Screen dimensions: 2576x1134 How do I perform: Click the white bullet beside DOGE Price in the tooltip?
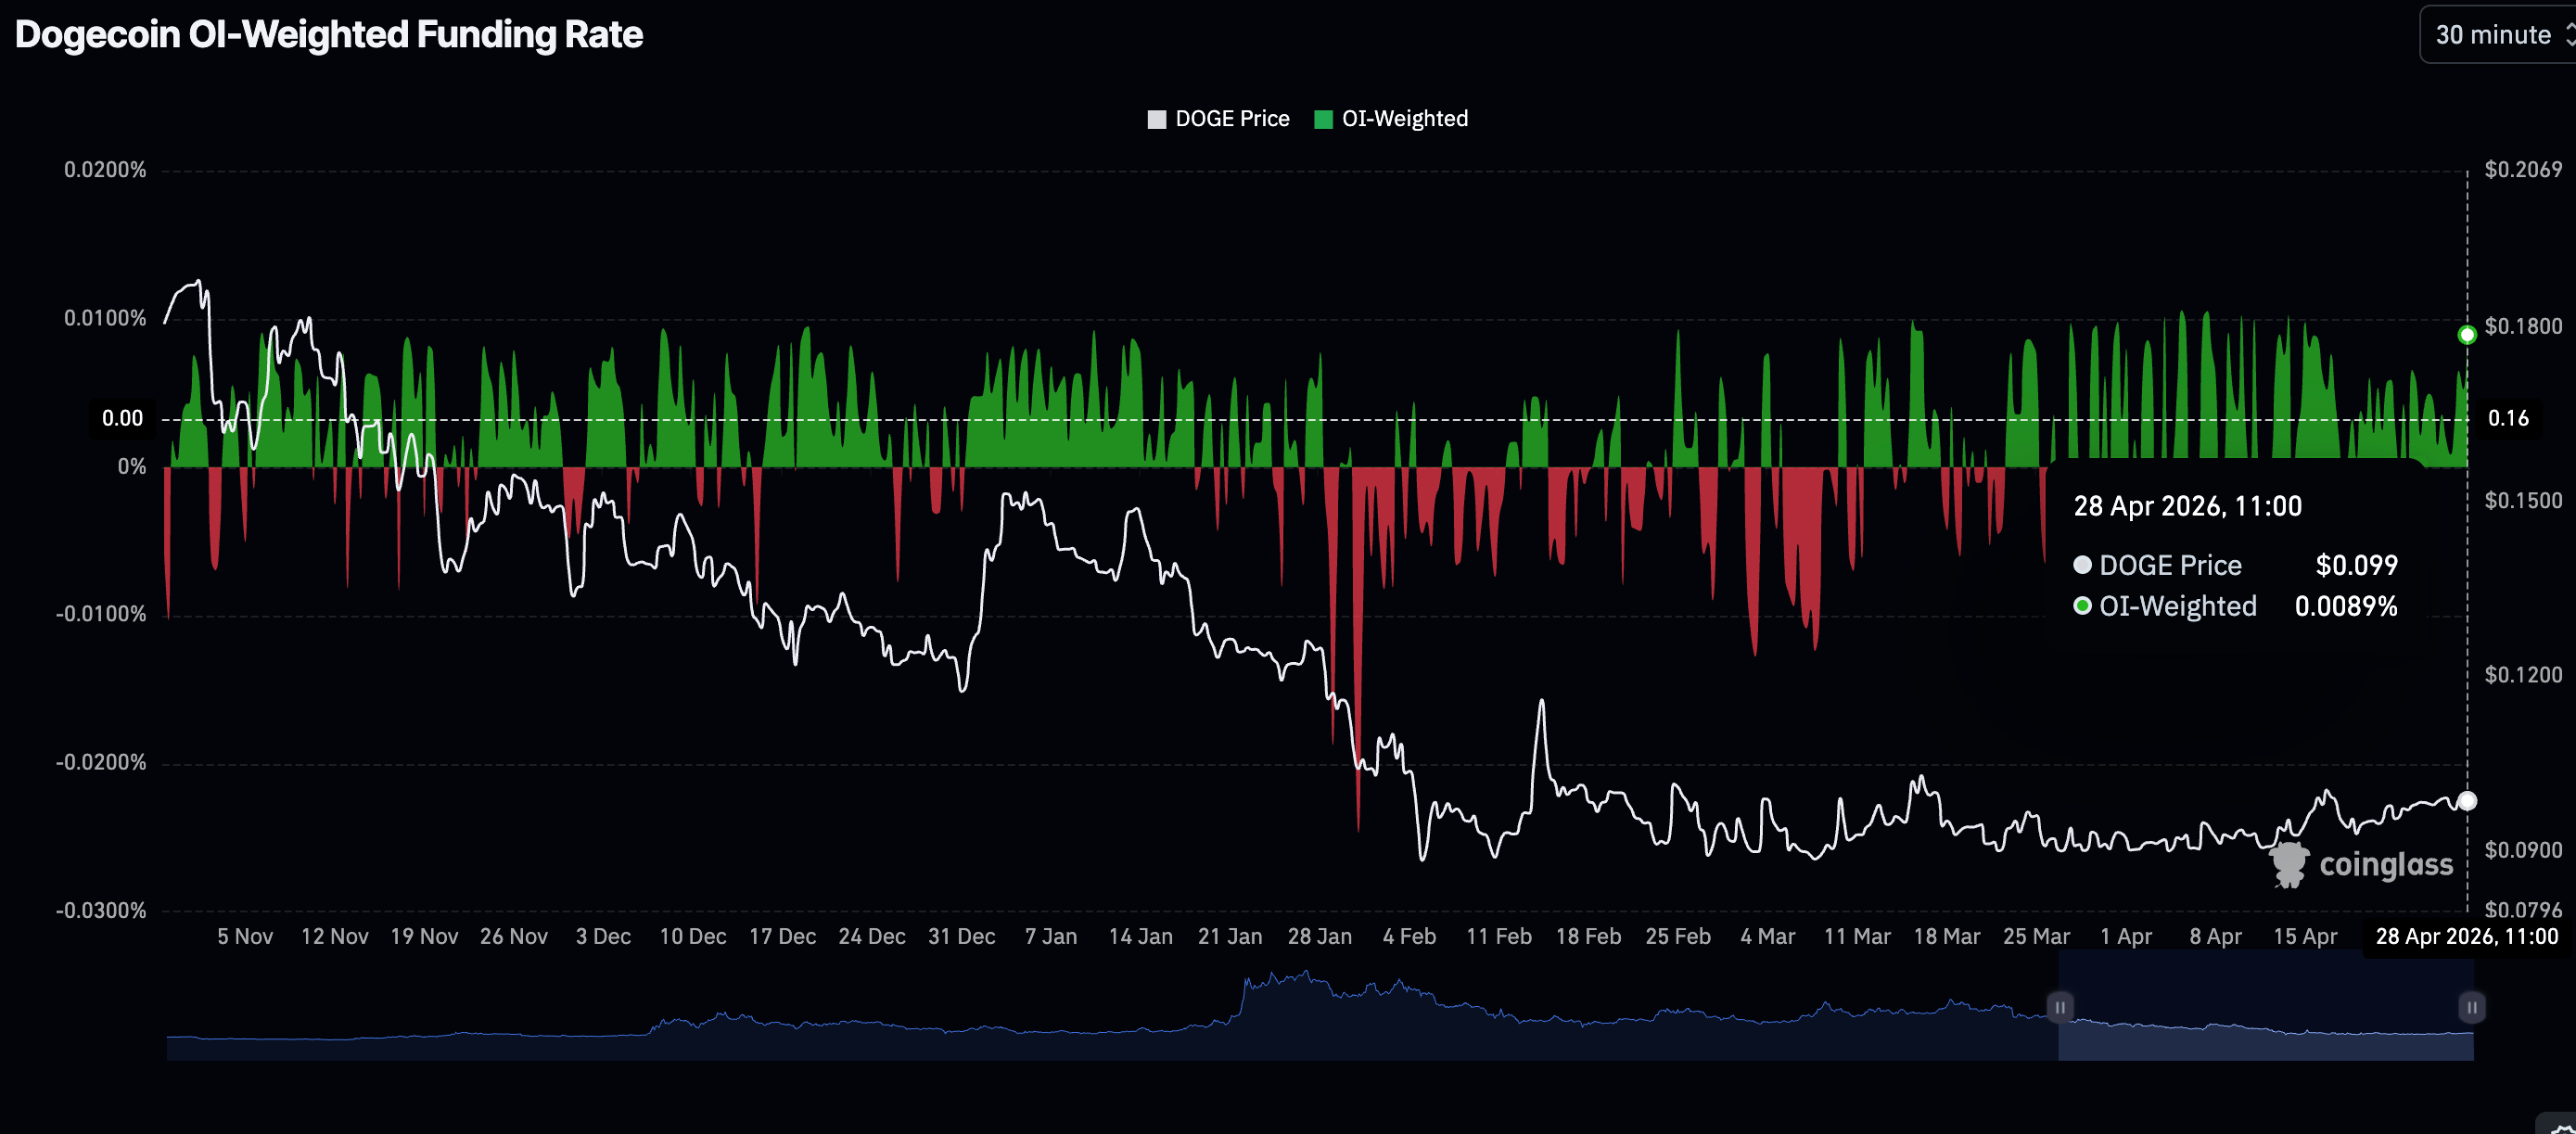[x=2082, y=565]
